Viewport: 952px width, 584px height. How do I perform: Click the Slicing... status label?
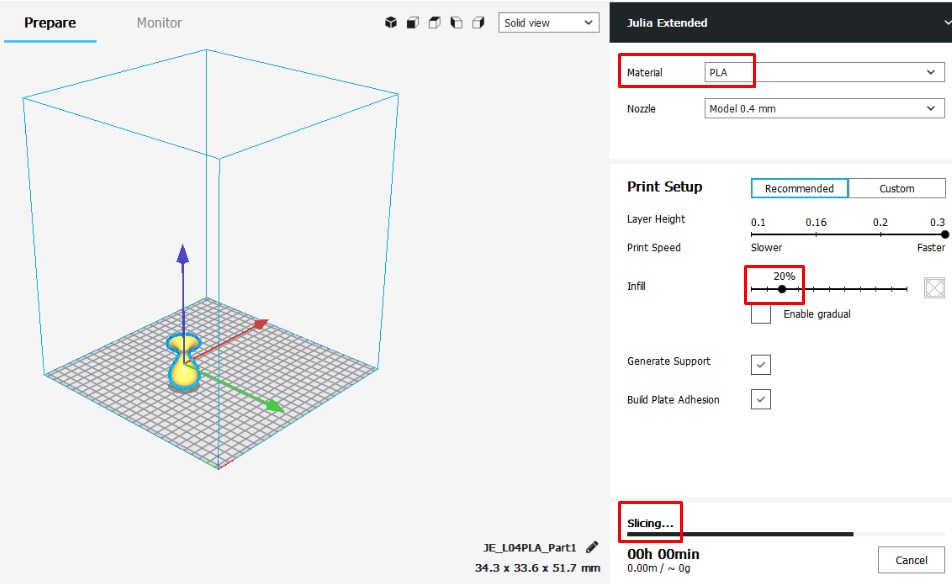pyautogui.click(x=650, y=523)
